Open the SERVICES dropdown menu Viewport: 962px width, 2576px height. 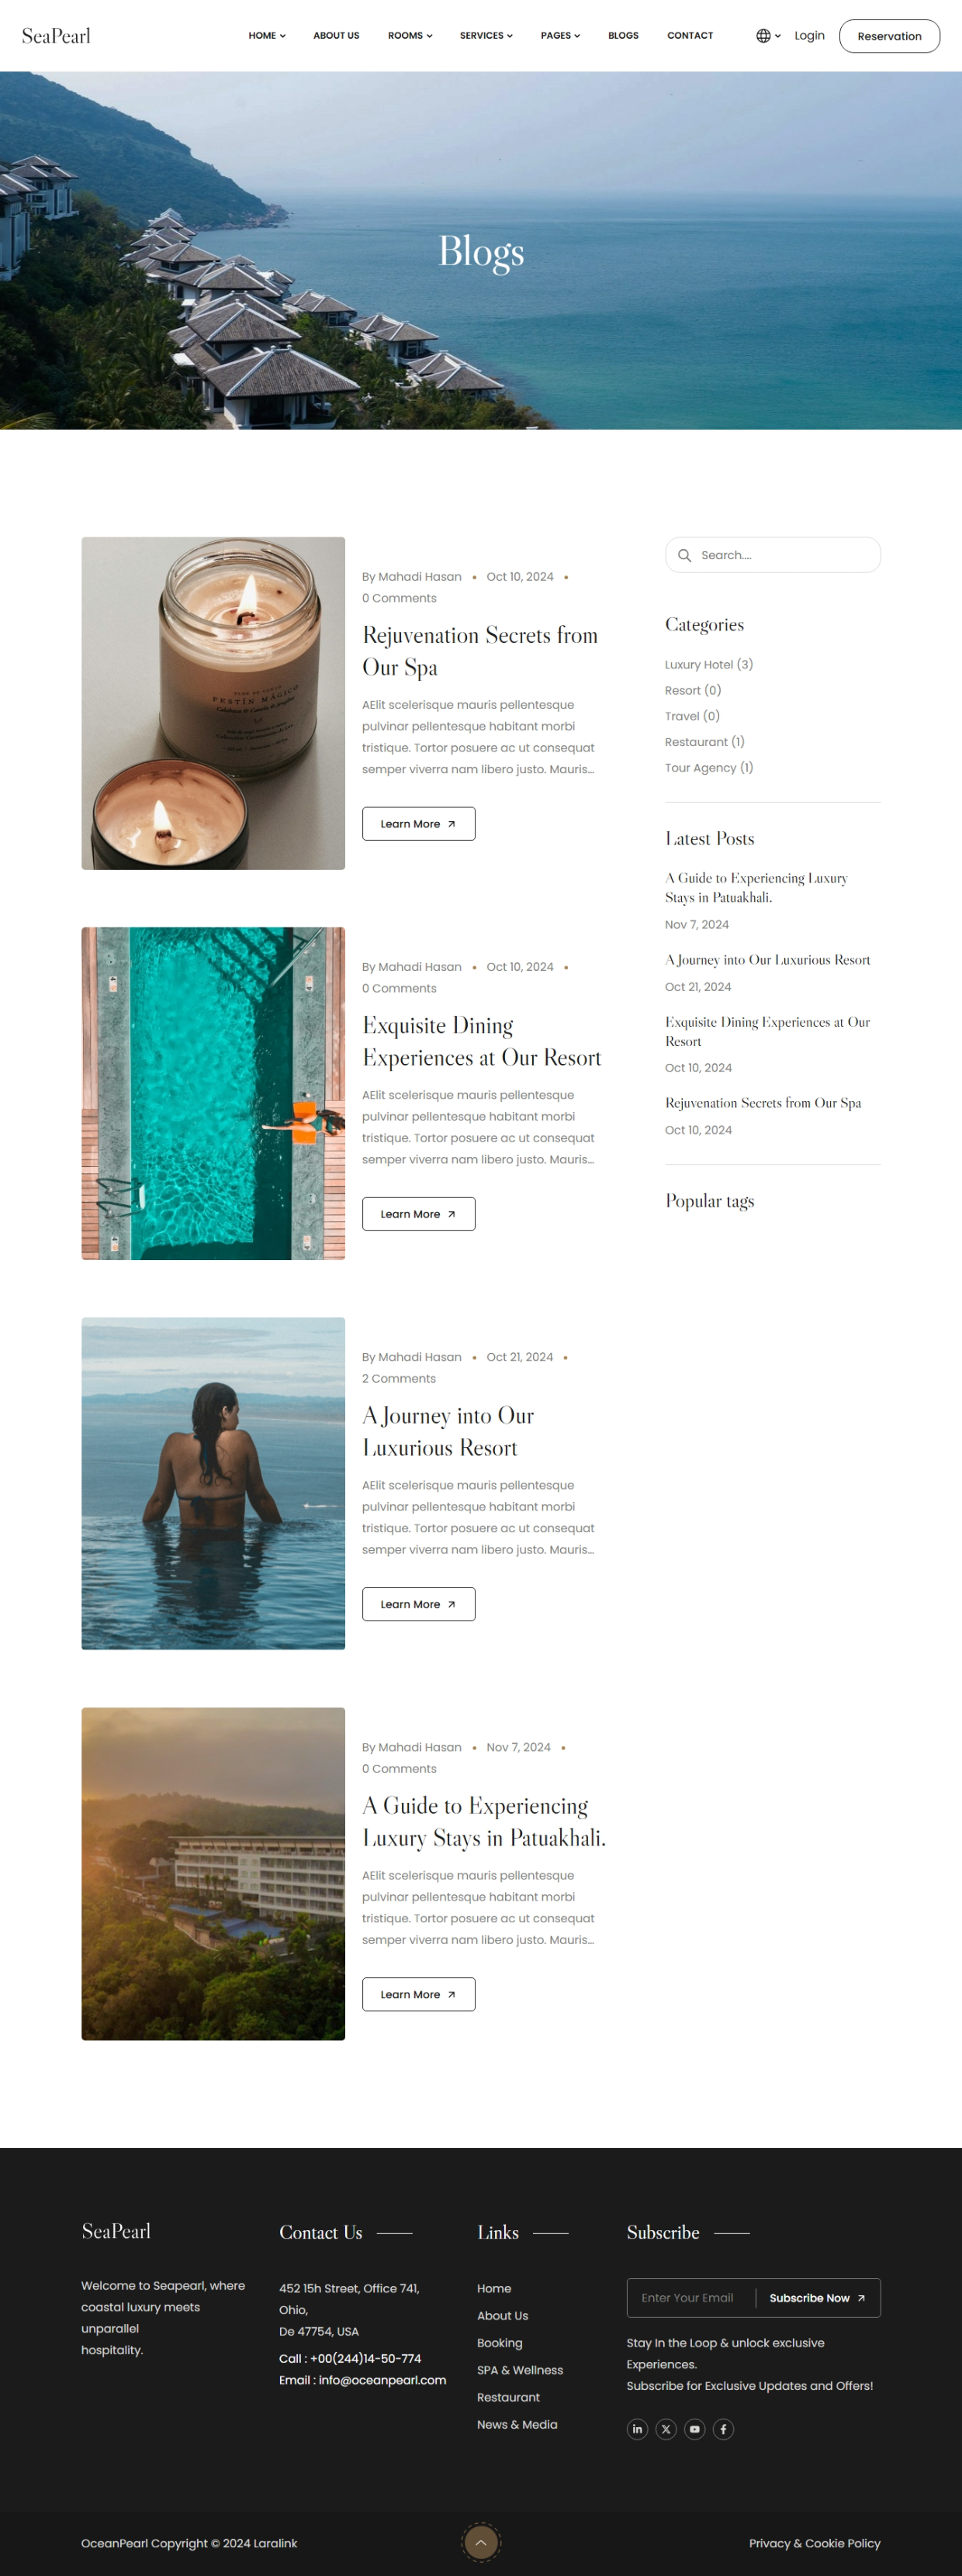point(486,36)
